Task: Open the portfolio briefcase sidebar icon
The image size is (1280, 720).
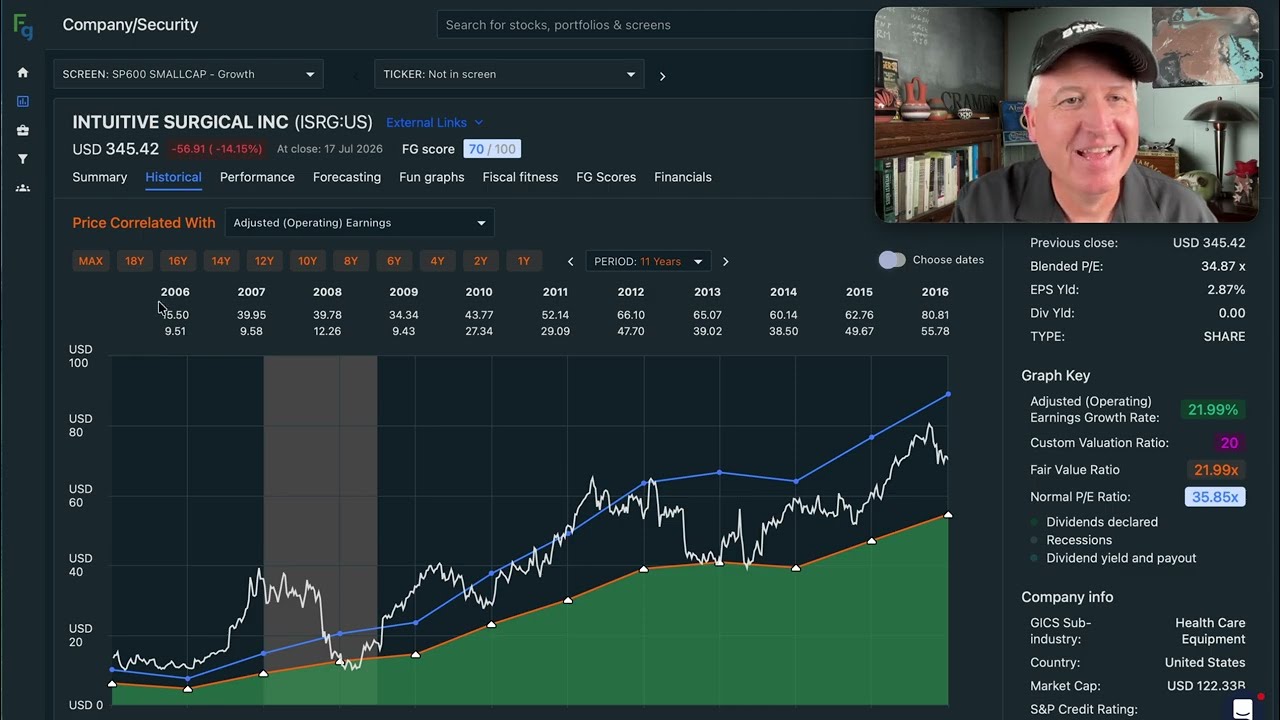Action: [23, 130]
